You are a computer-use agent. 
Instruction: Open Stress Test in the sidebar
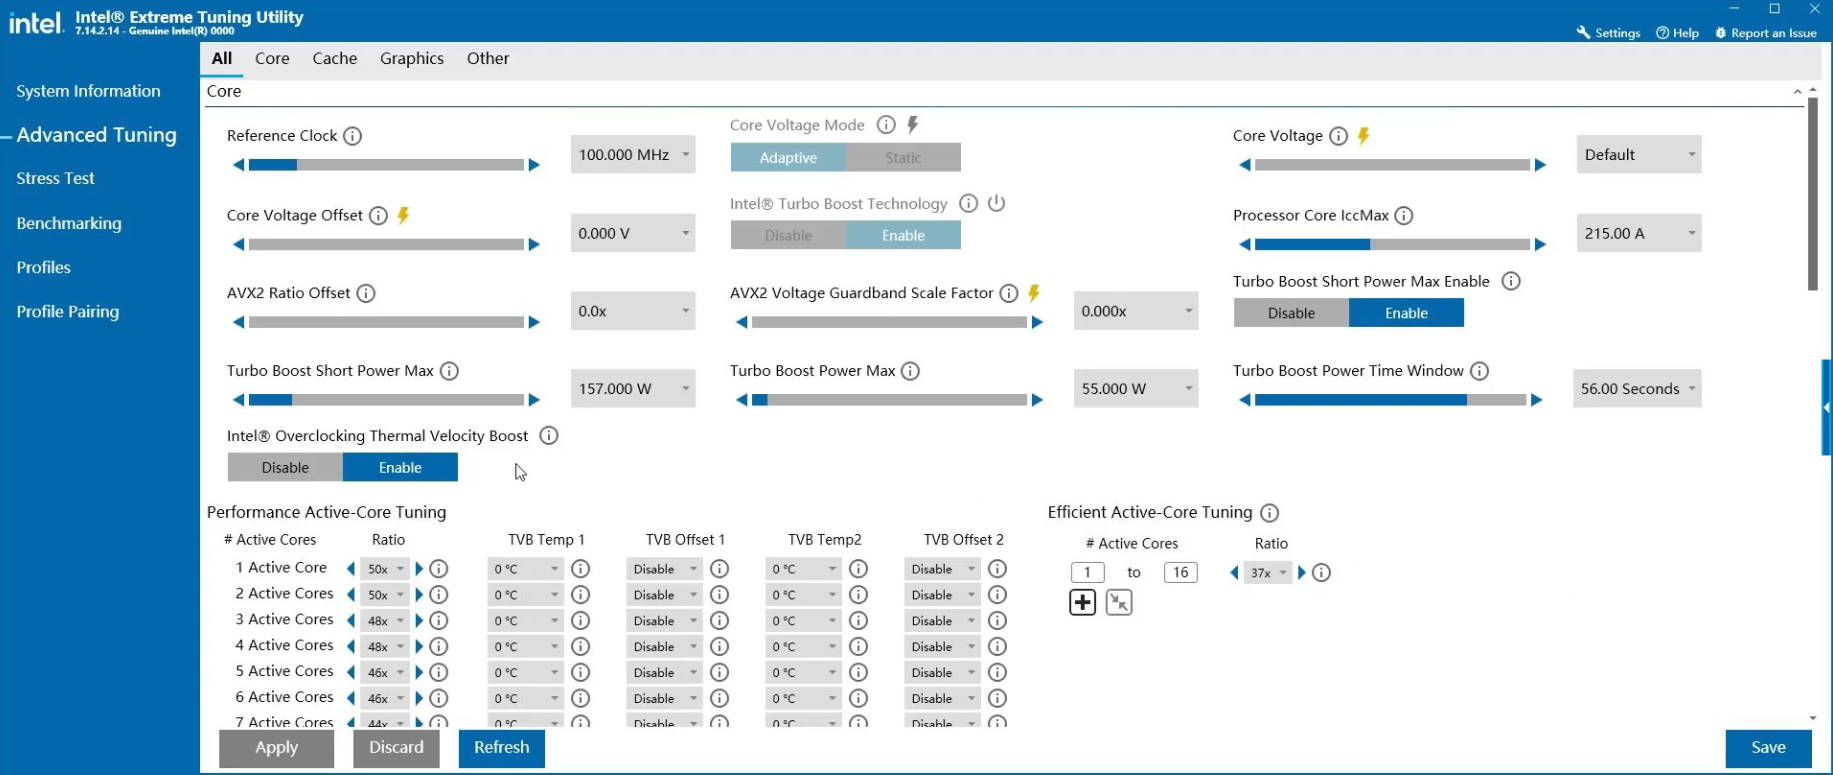[55, 178]
